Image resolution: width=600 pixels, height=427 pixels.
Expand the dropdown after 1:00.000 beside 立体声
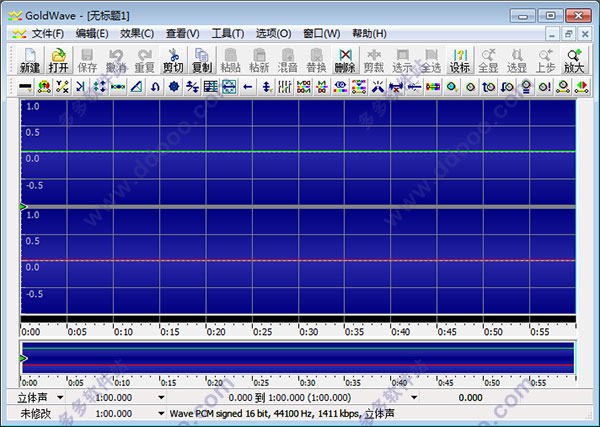point(162,398)
